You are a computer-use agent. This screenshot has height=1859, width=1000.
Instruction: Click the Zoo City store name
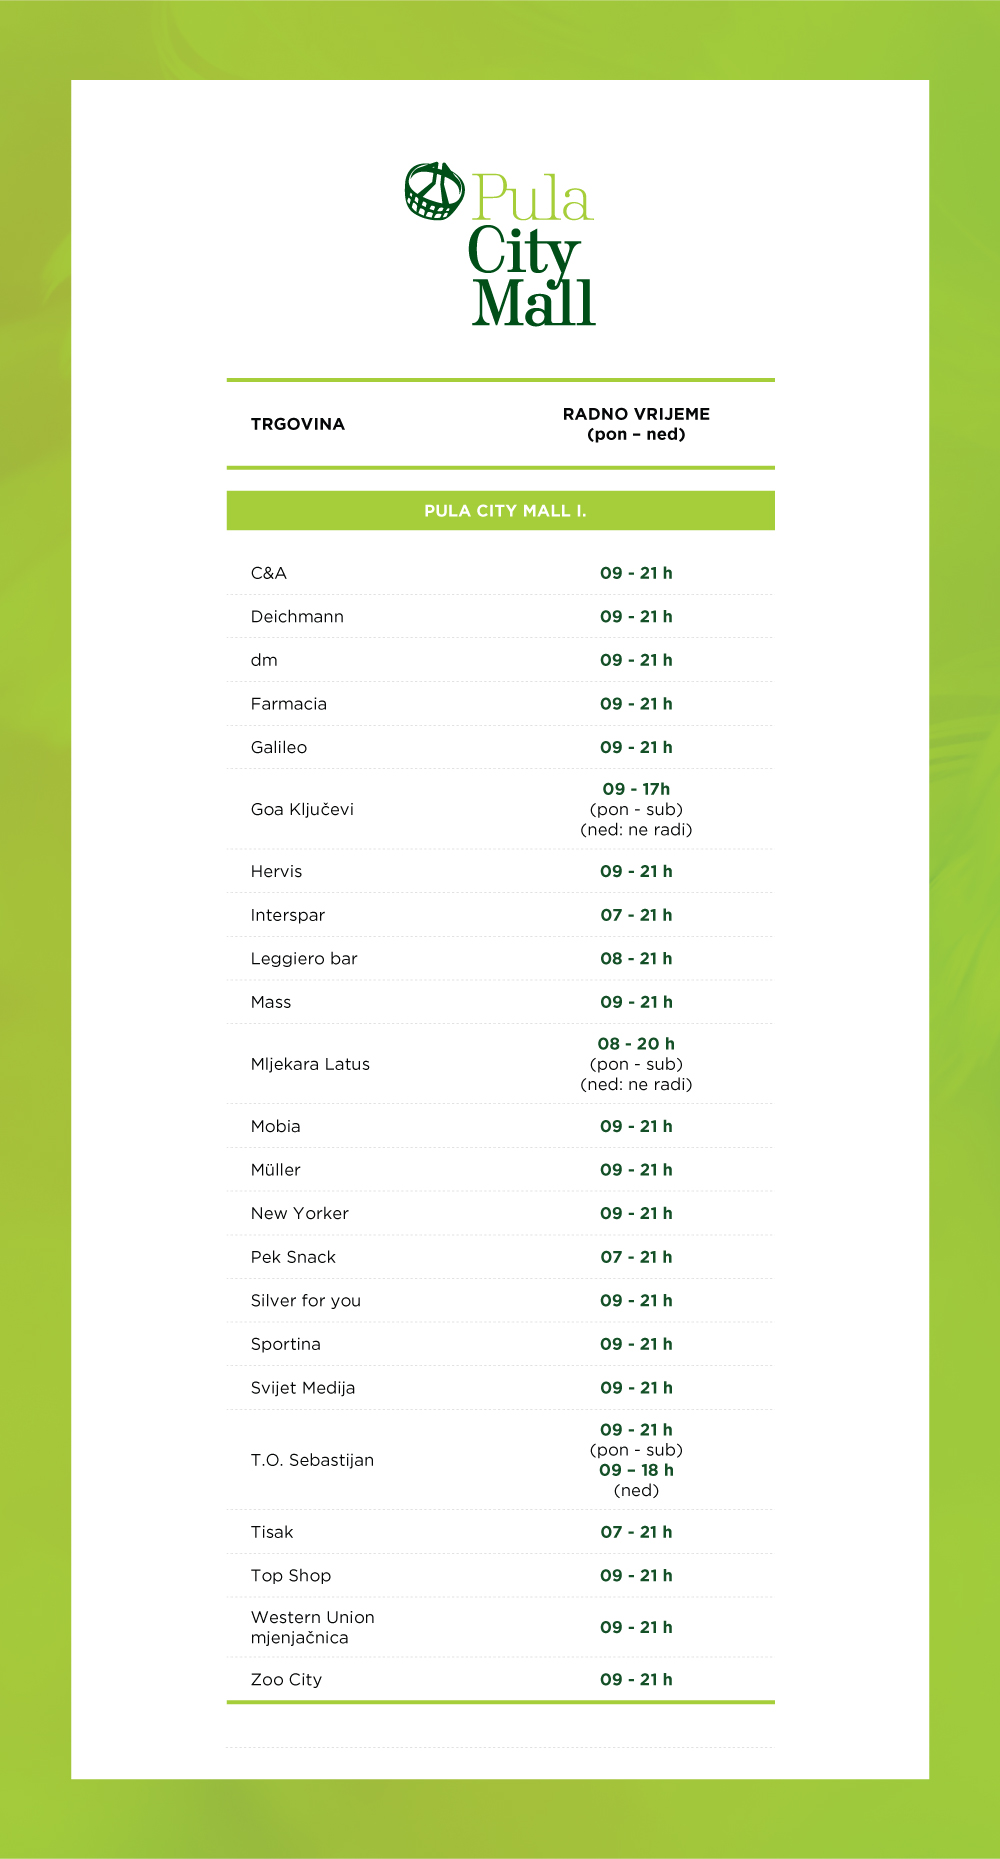click(x=286, y=1680)
